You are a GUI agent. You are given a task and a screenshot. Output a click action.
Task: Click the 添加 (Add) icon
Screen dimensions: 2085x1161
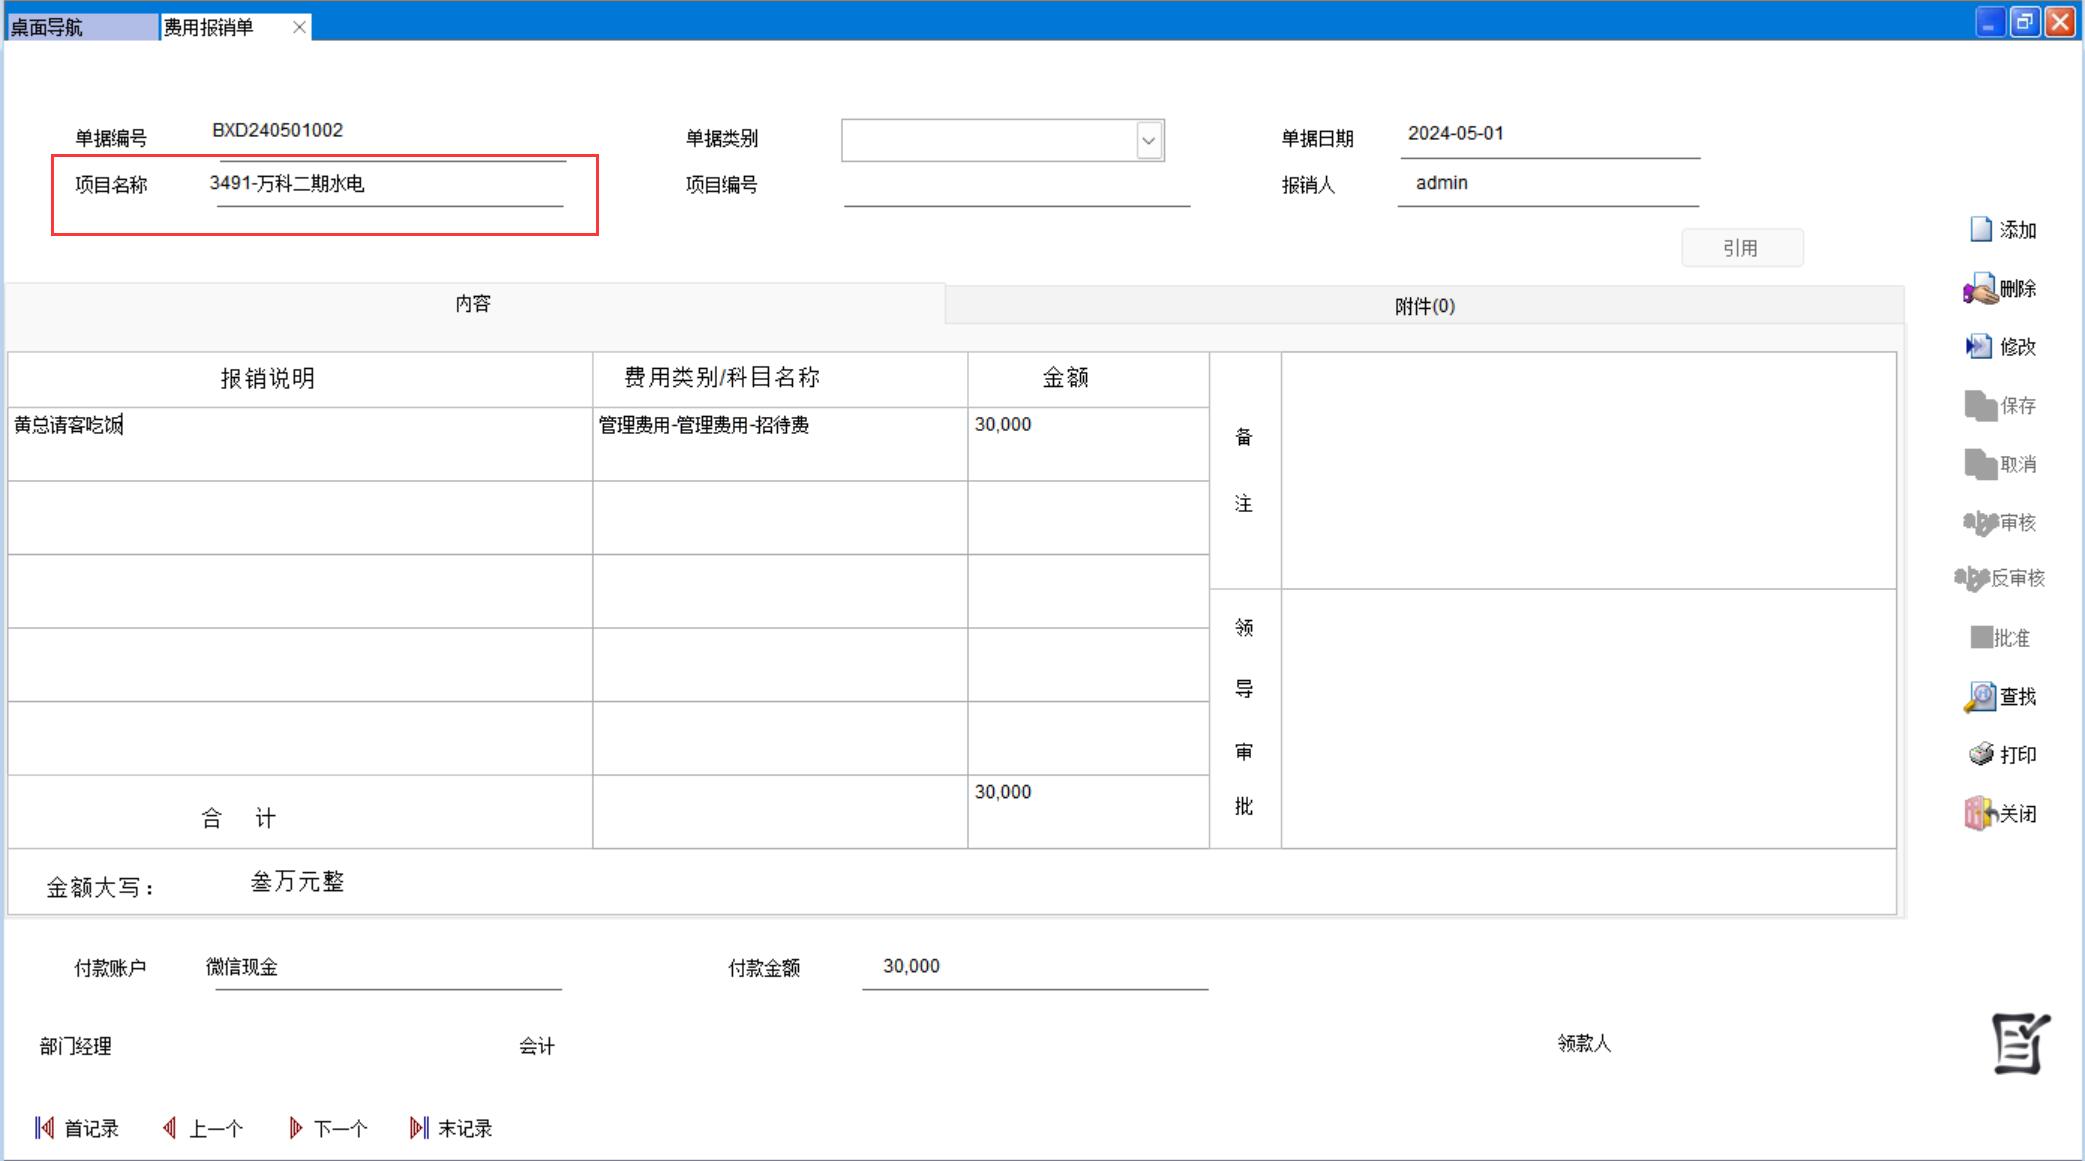click(x=1981, y=230)
